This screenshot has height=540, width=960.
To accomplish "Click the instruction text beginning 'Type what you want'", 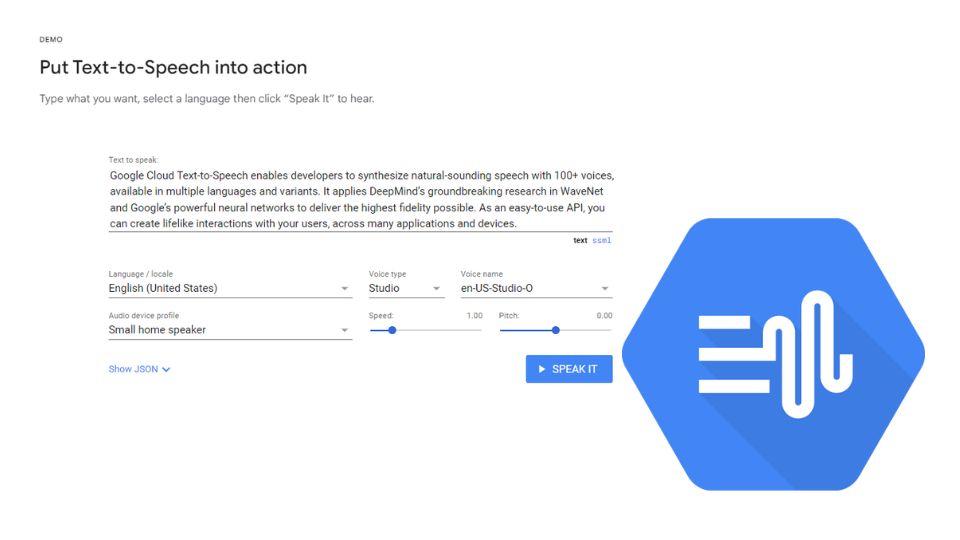I will coord(207,99).
